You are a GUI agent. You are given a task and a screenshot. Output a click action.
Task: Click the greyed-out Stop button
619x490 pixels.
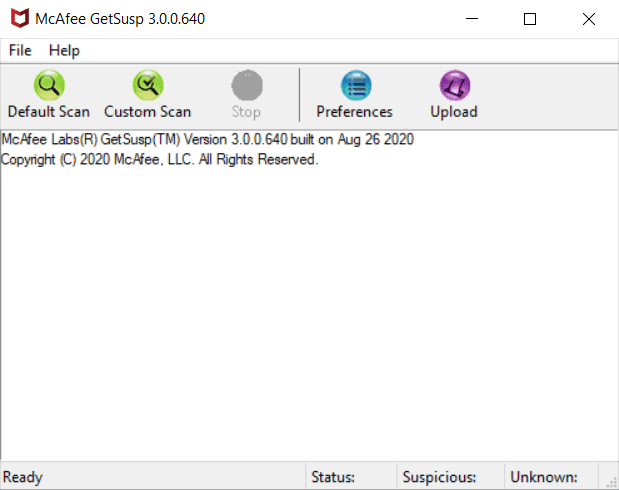[247, 95]
